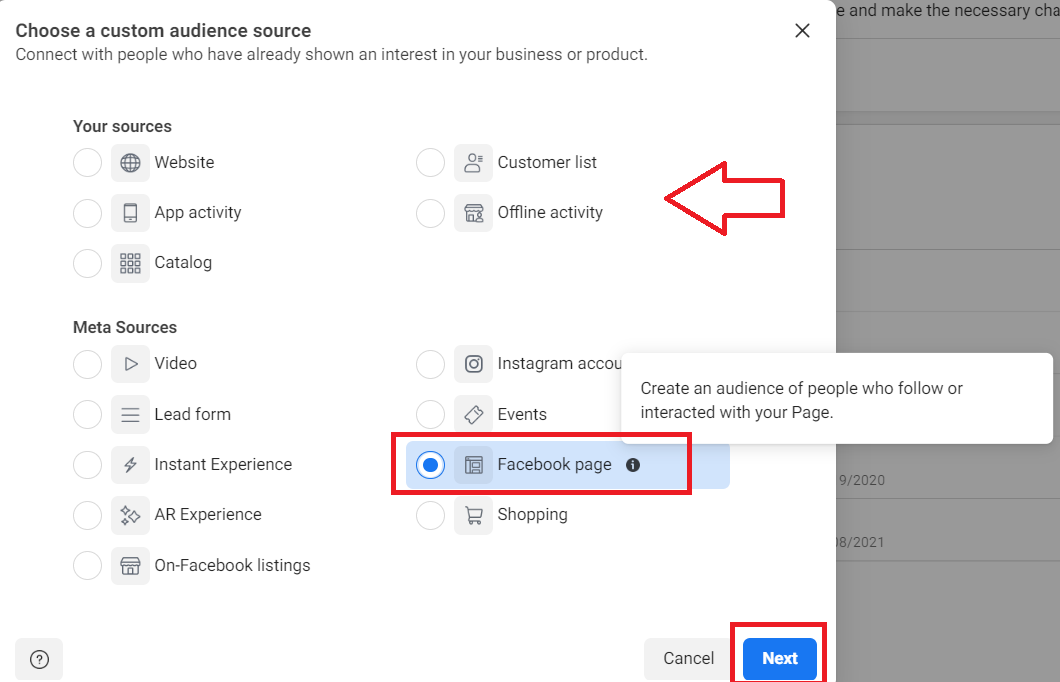The image size is (1060, 682).
Task: Click the info icon beside Facebook page
Action: tap(633, 465)
